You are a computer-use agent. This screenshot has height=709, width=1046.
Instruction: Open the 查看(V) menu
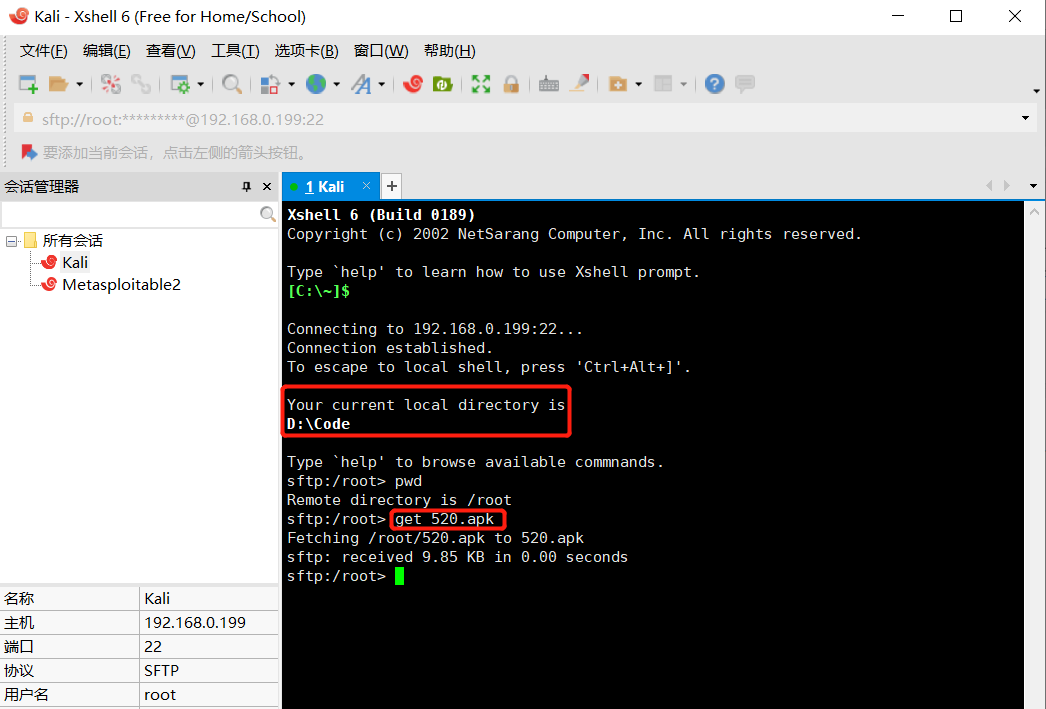tap(170, 51)
